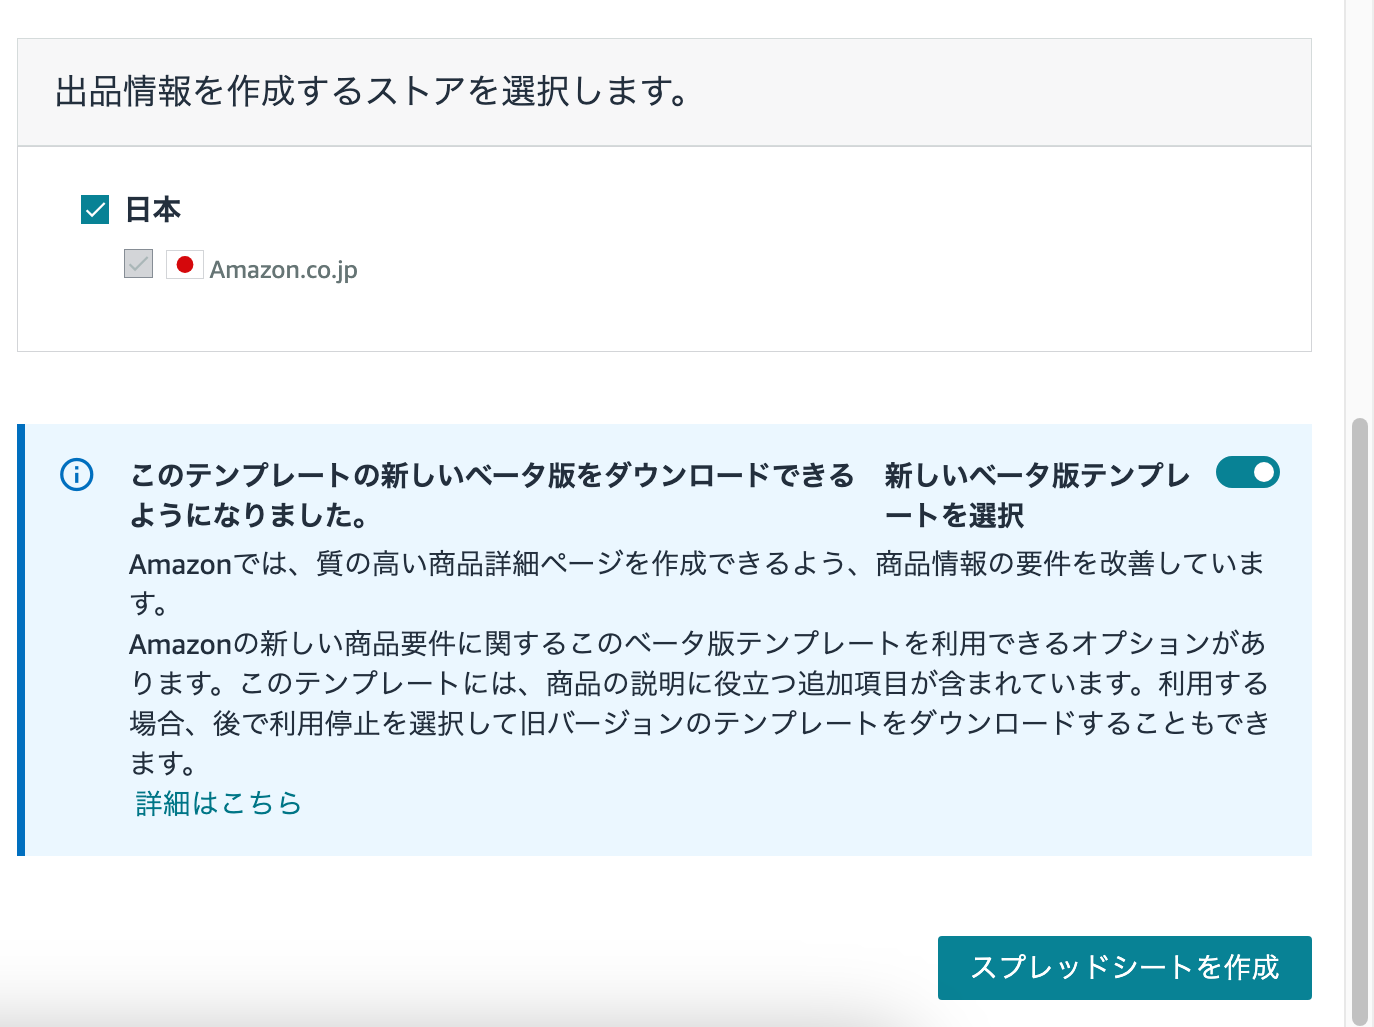Click the scrollbar track above the thumb
This screenshot has height=1027, width=1374.
(x=1359, y=200)
